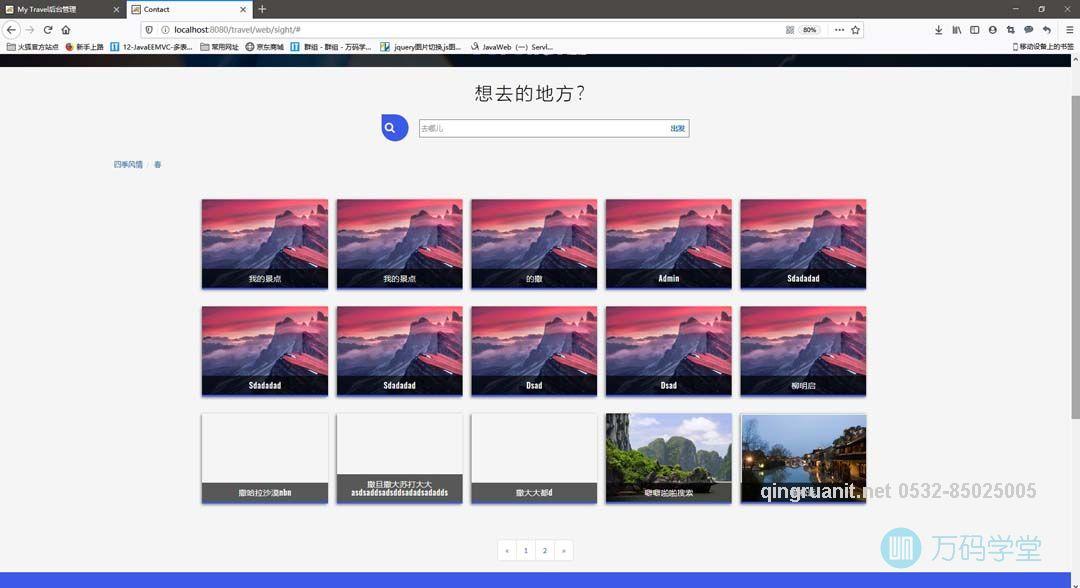Screen dimensions: 1080x588
Task: Click the 出发 search button
Action: pos(677,128)
